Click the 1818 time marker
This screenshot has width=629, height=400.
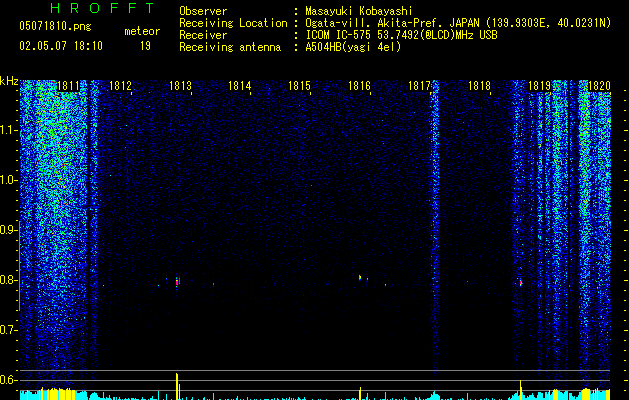pos(479,86)
